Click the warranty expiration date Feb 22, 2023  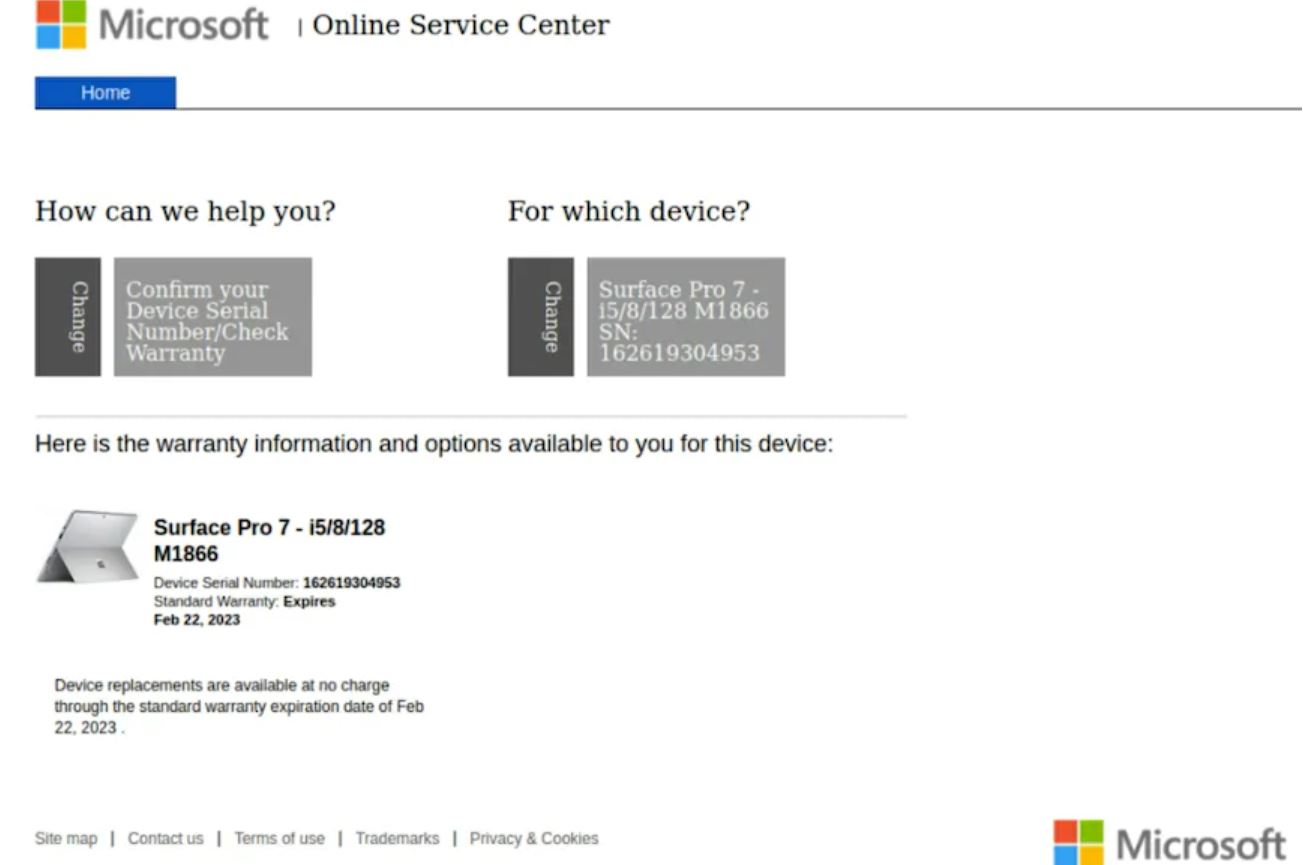(x=197, y=619)
